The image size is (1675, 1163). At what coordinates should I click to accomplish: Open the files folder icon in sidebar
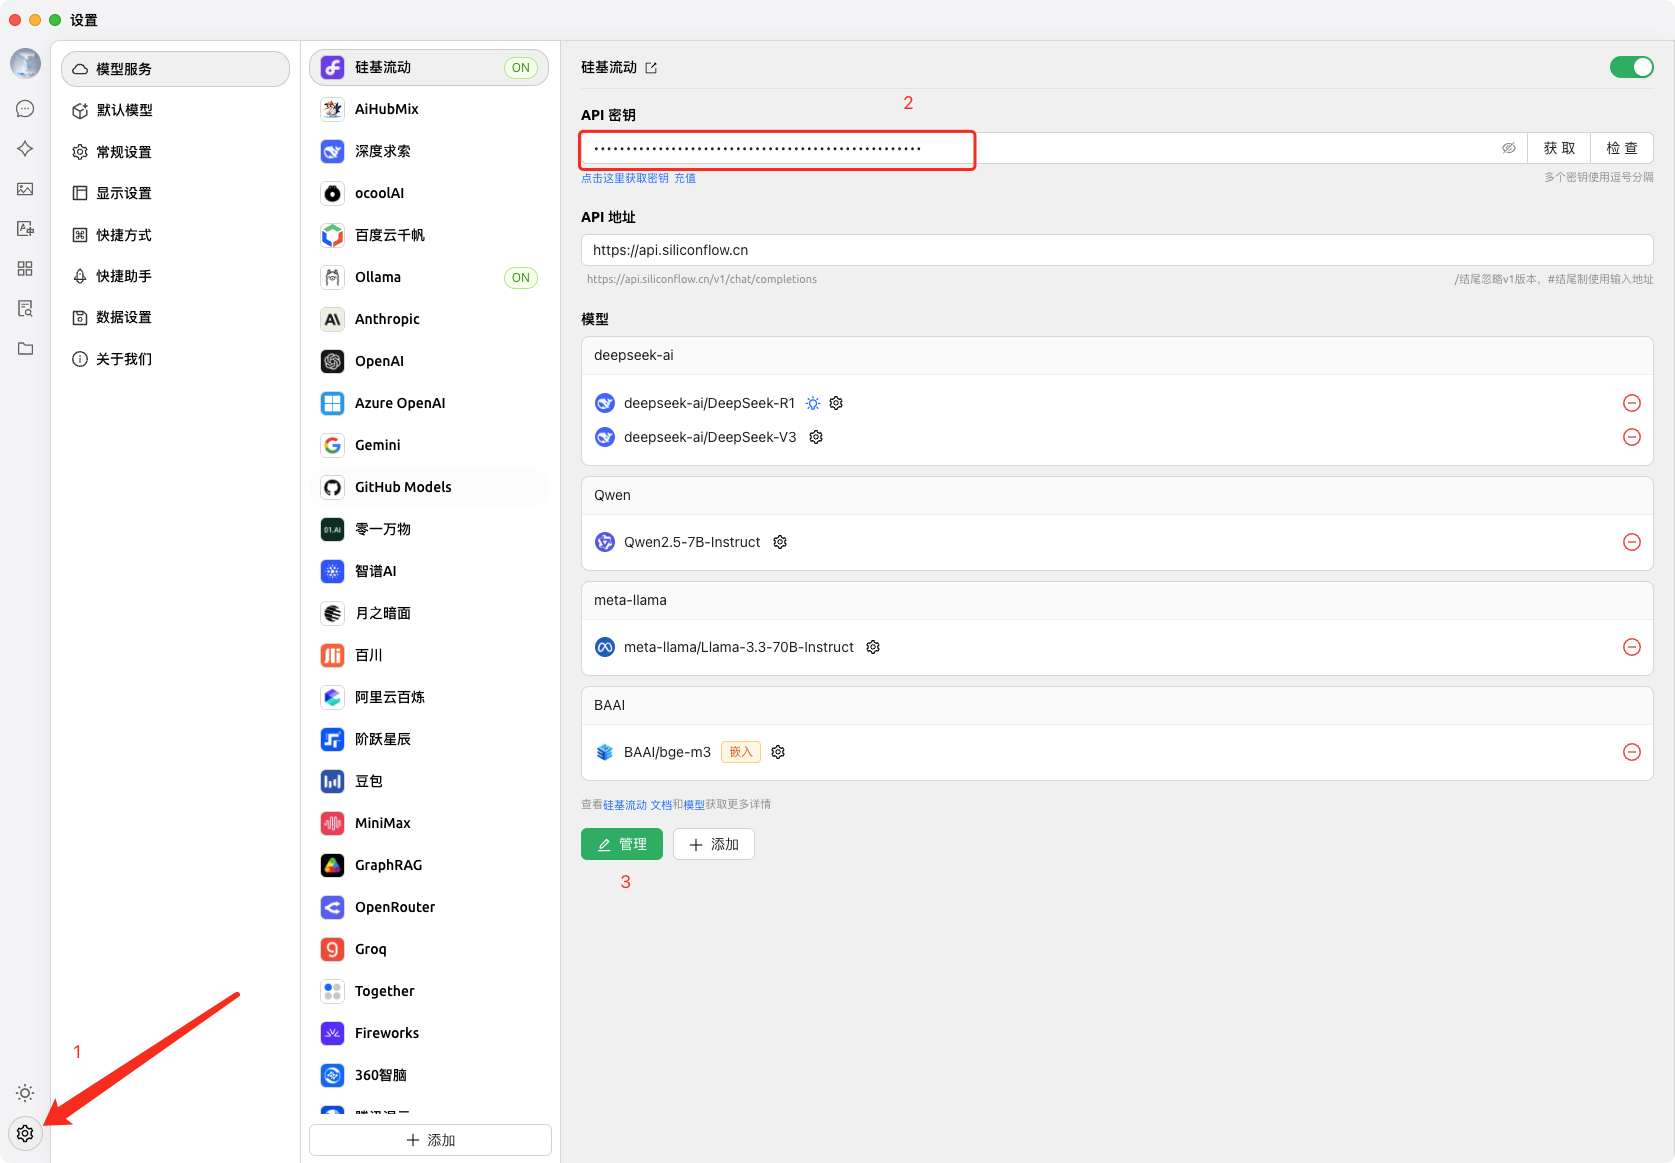[x=25, y=349]
